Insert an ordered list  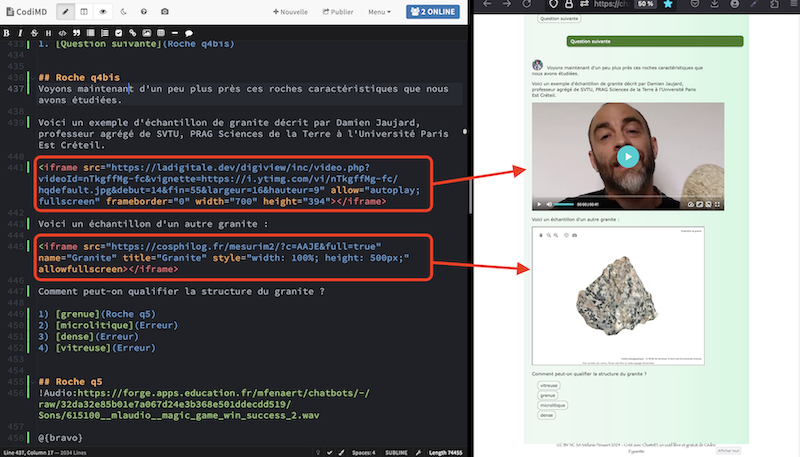(x=105, y=33)
